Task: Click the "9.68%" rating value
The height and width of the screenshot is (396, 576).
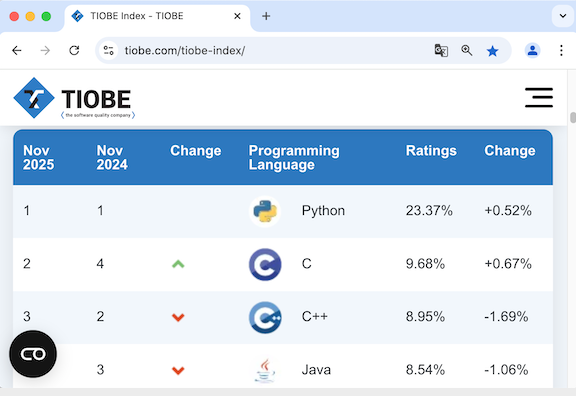Action: tap(425, 263)
